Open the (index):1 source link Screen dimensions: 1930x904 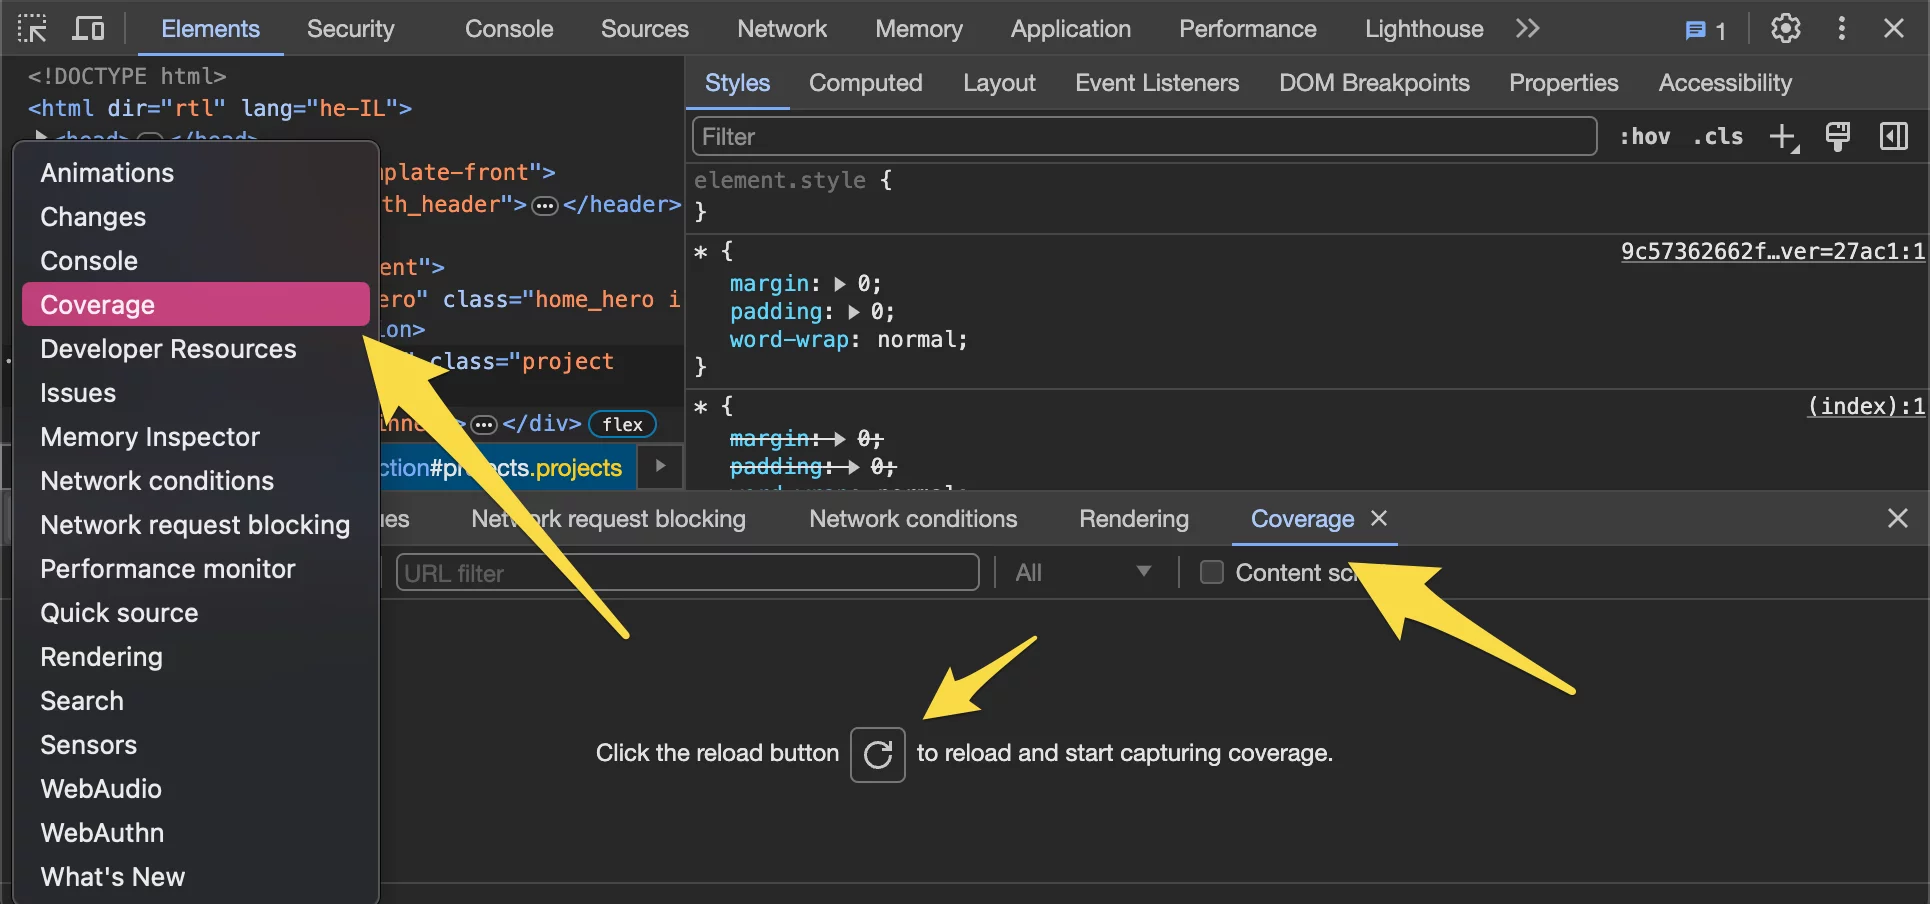1865,406
